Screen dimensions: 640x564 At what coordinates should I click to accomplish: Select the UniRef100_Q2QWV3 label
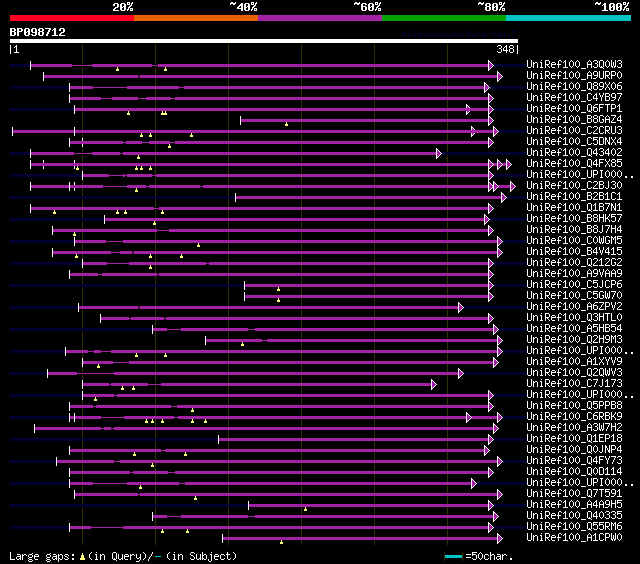point(574,373)
